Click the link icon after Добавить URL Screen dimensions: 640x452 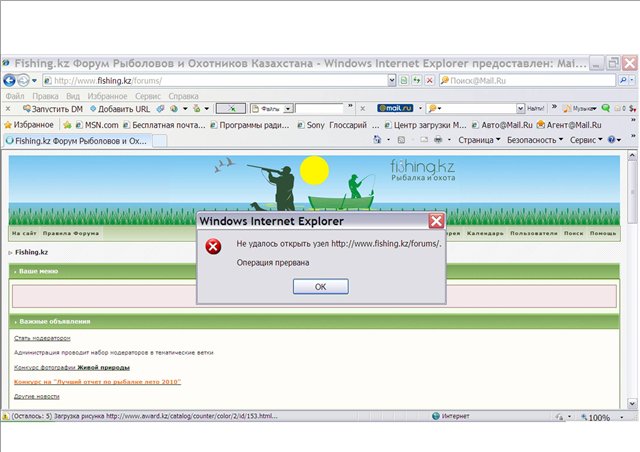(x=160, y=109)
